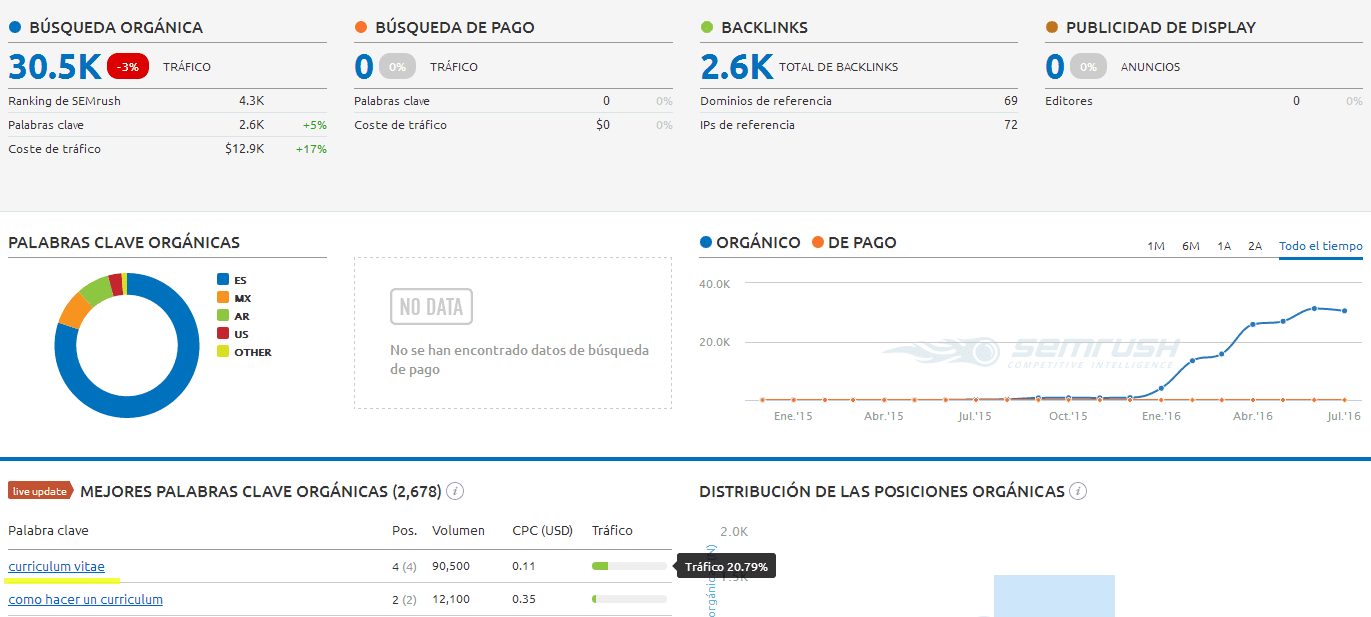Image resolution: width=1371 pixels, height=617 pixels.
Task: Click the orange Búsqueda de Pago dot
Action: click(x=361, y=28)
